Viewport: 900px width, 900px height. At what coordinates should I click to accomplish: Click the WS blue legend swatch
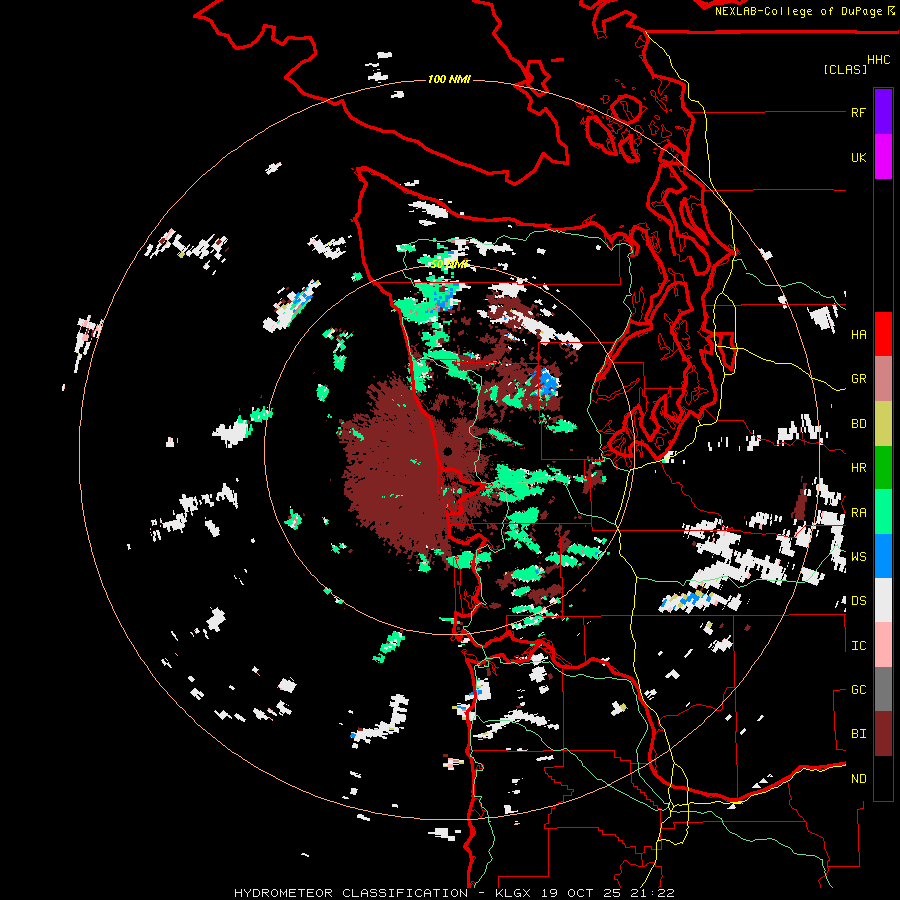pyautogui.click(x=883, y=556)
